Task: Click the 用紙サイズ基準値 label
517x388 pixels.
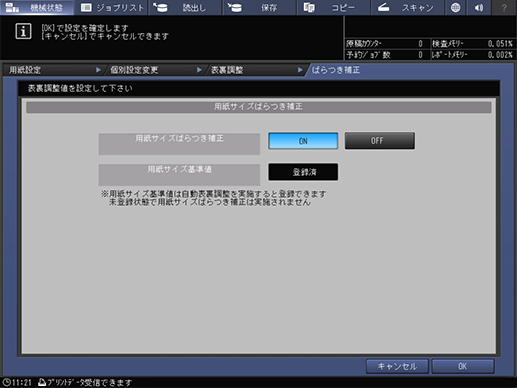Action: coord(179,175)
